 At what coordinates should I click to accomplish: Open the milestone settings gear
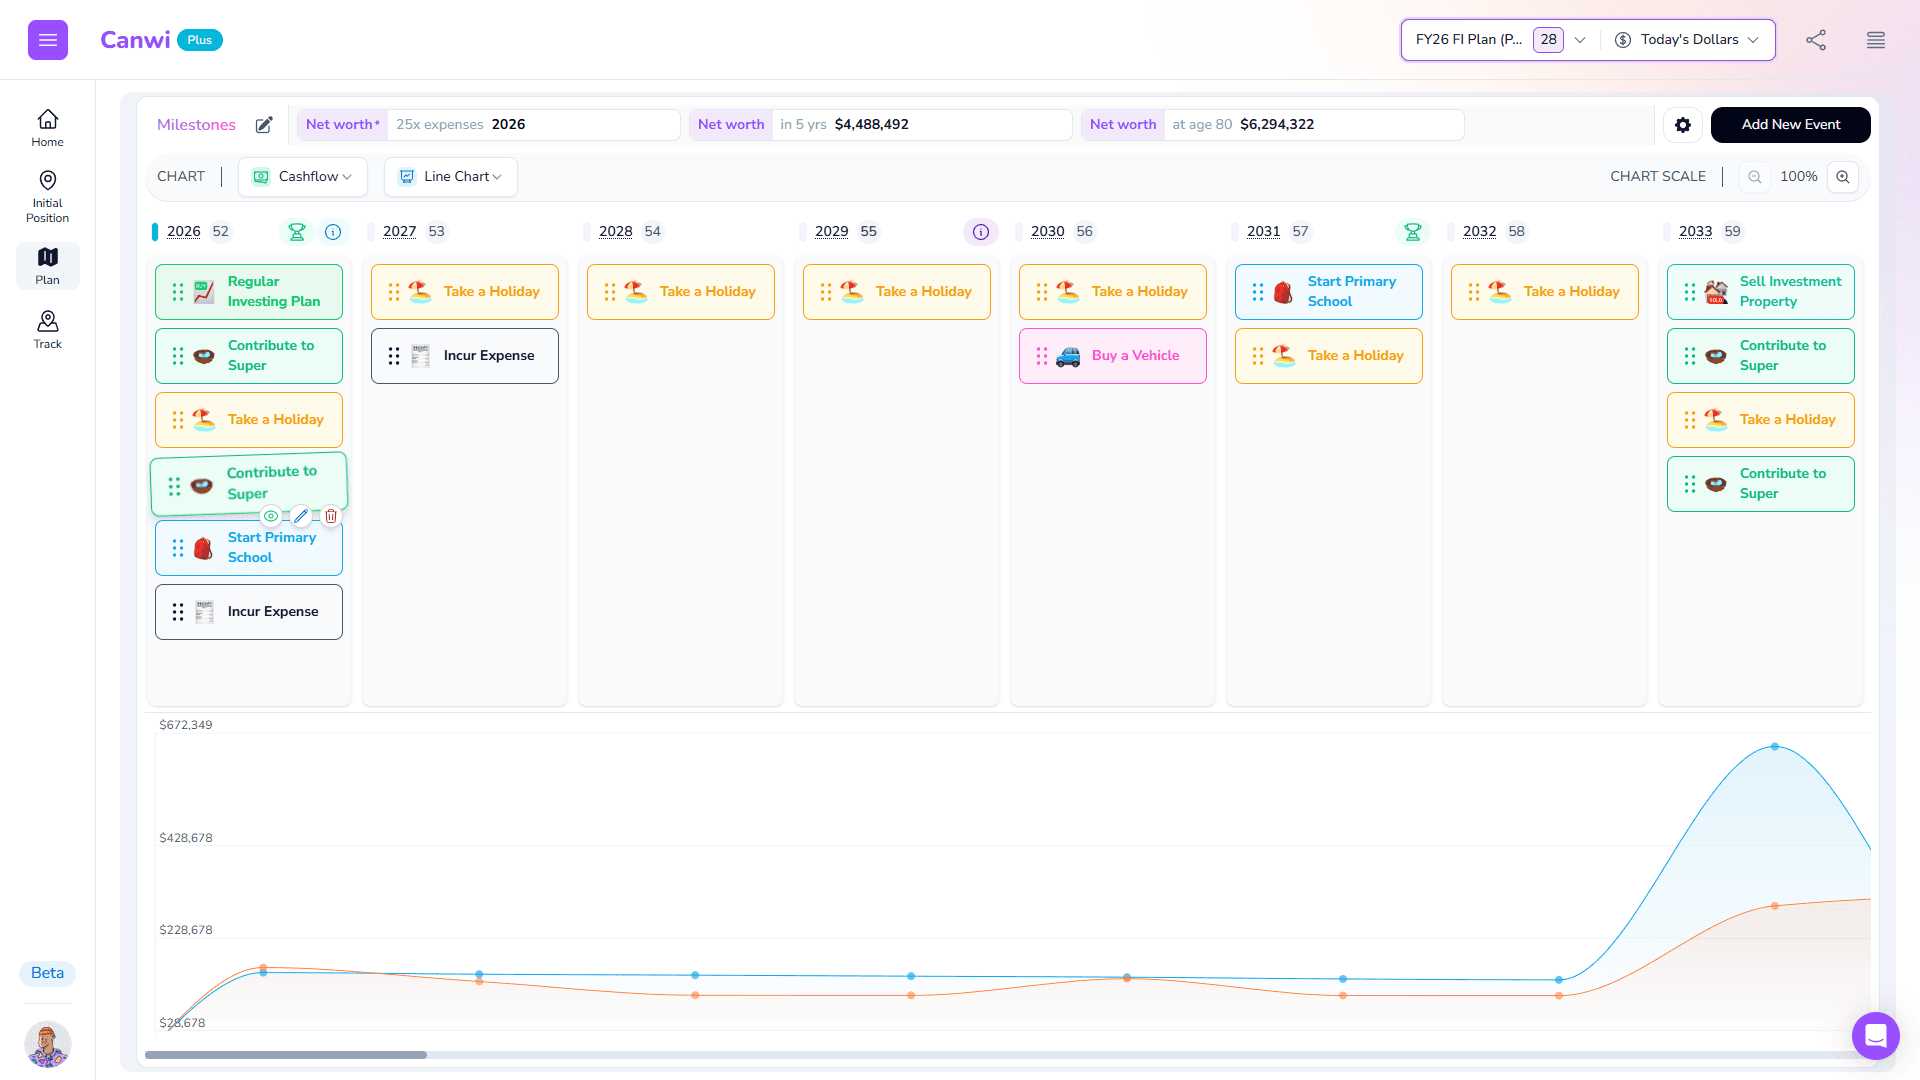(1683, 125)
